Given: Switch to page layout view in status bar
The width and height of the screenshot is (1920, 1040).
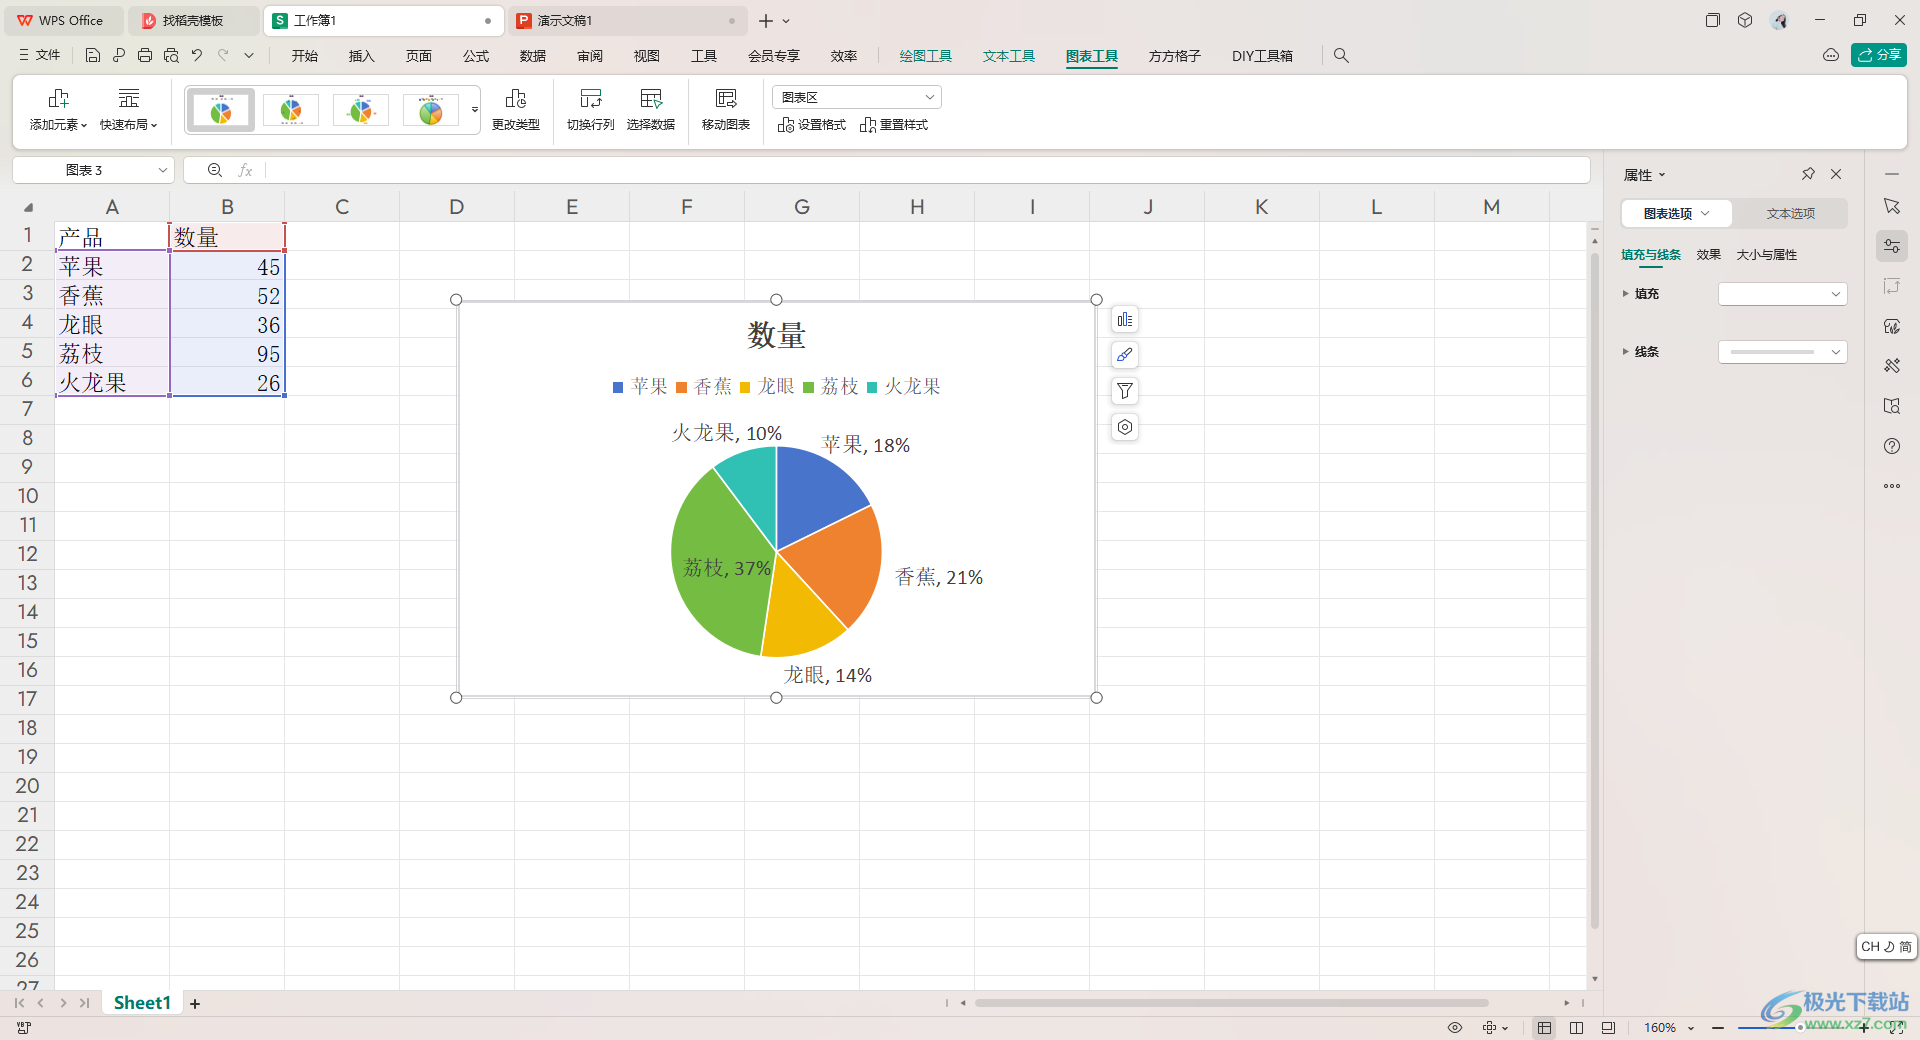Looking at the screenshot, I should click(1577, 1028).
